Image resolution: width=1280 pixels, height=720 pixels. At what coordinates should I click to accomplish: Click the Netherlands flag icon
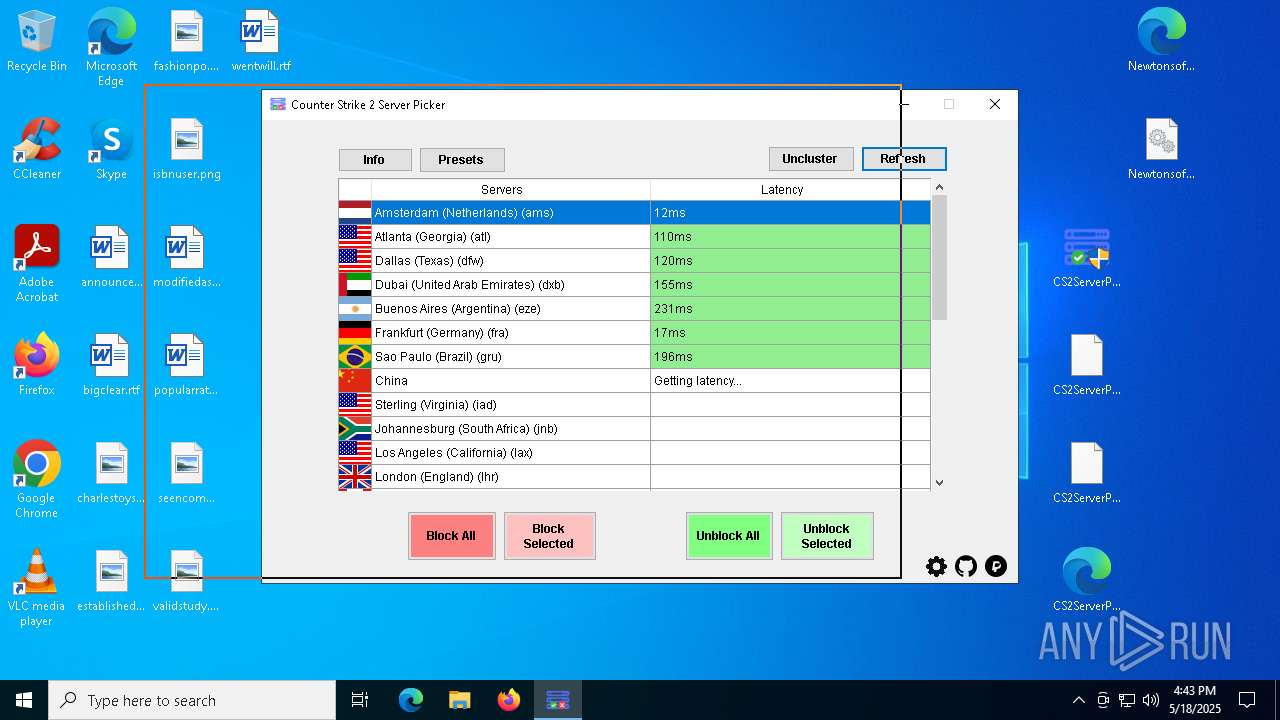coord(355,213)
